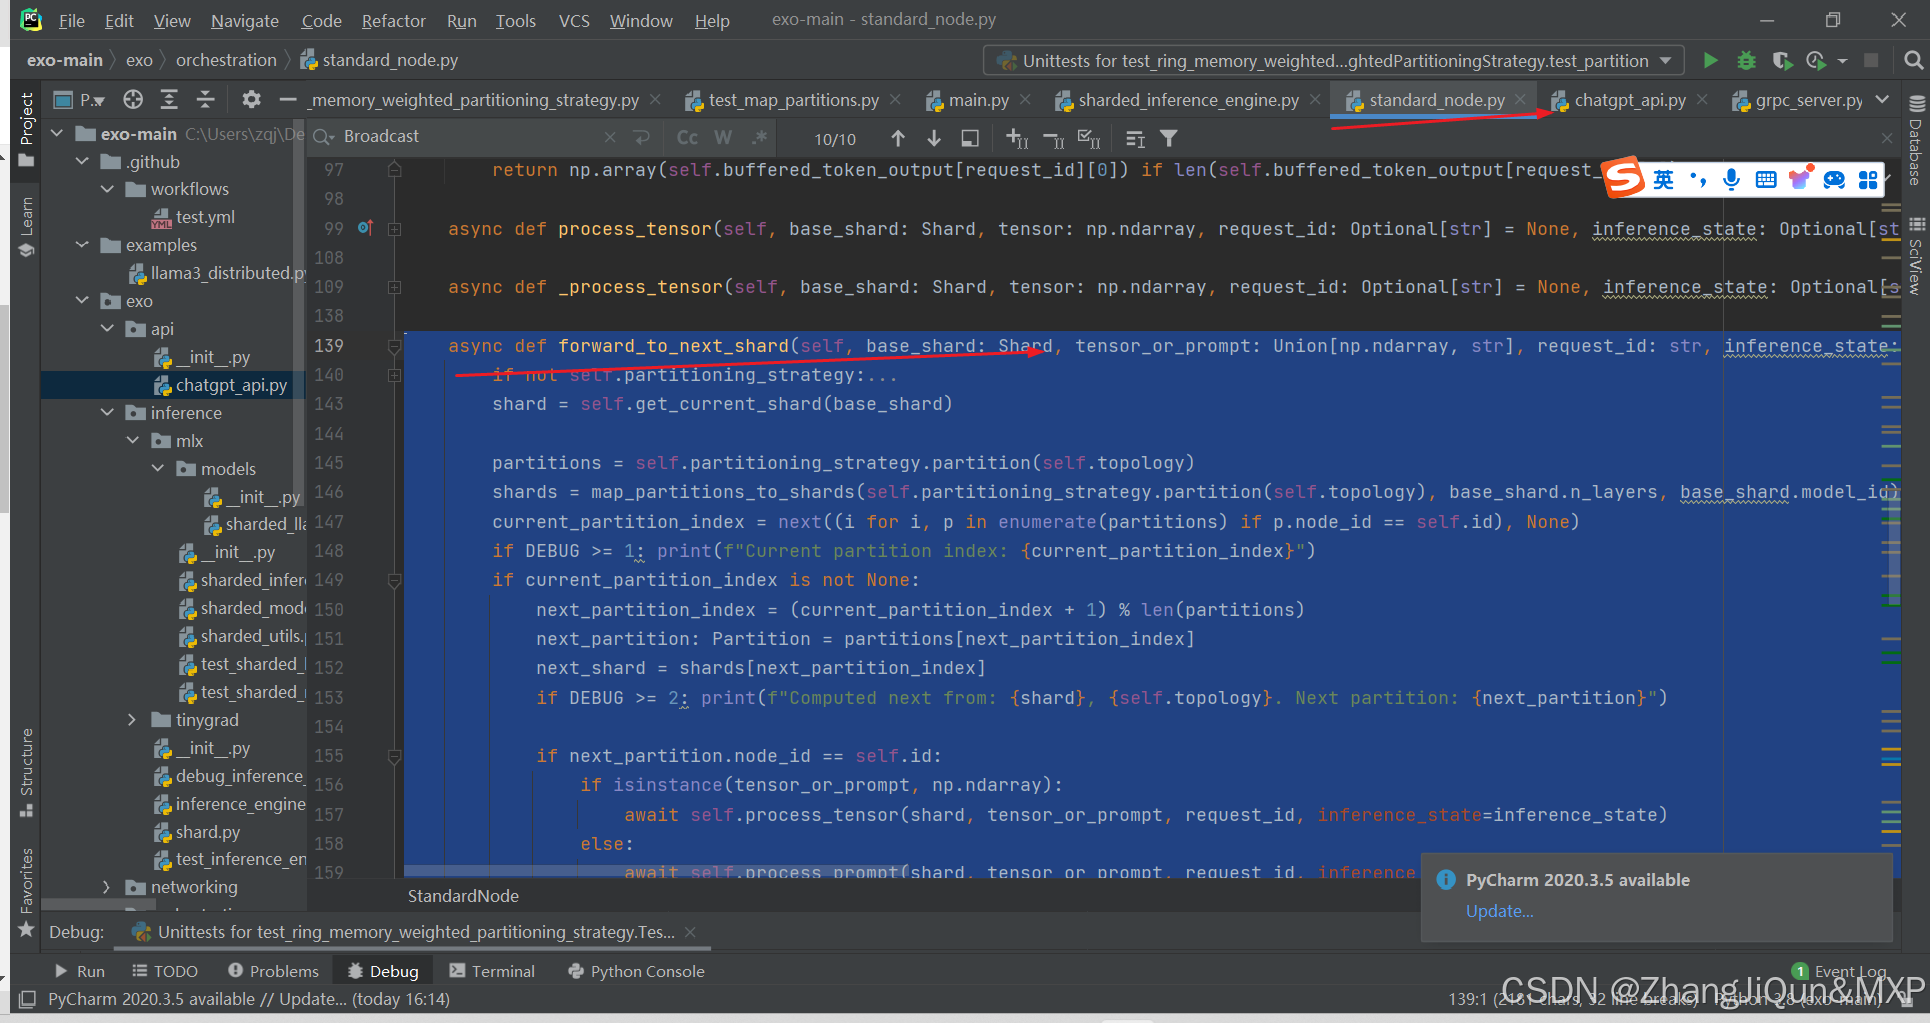Go to previous search occurrence with the up arrow
Image resolution: width=1930 pixels, height=1023 pixels.
pos(898,138)
